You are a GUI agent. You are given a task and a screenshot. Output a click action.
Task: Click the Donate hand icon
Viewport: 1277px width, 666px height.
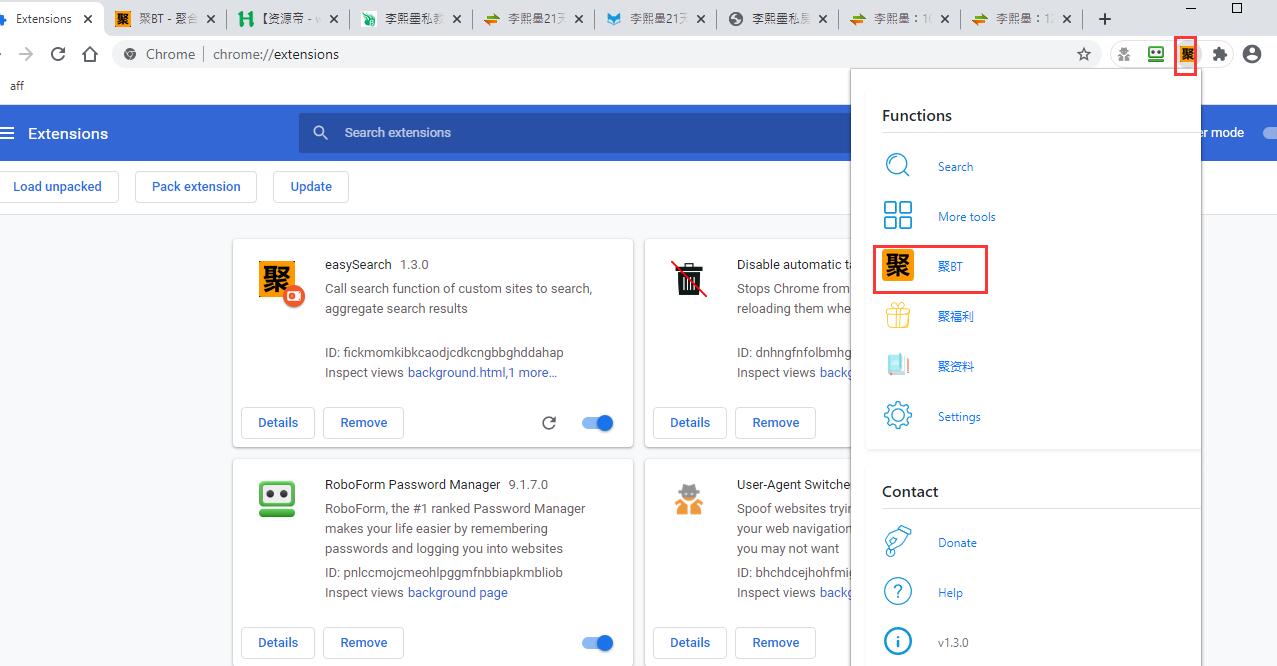[x=897, y=542]
